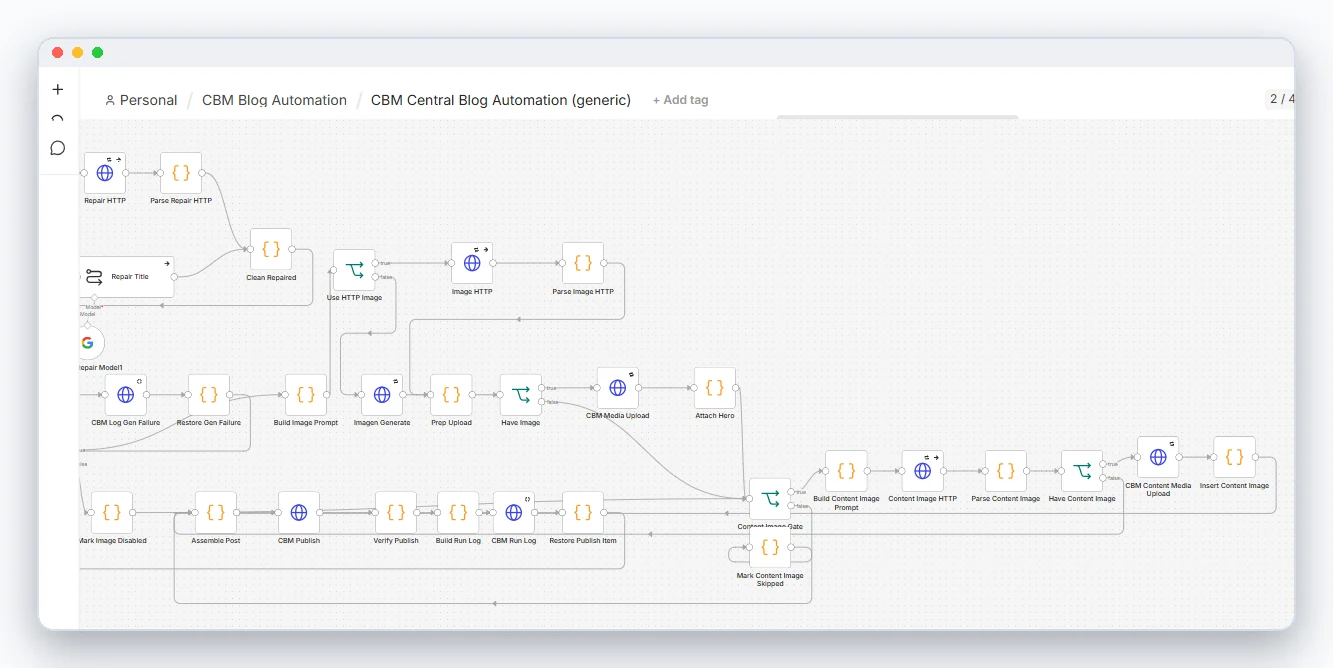Image resolution: width=1333 pixels, height=668 pixels.
Task: Select the Insert Content Image node
Action: pos(1235,457)
